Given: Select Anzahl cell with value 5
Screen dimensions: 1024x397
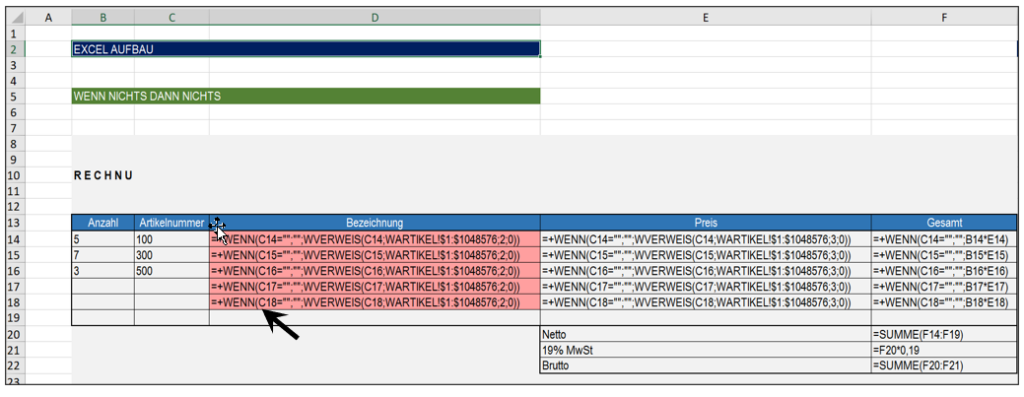Looking at the screenshot, I should coord(103,239).
